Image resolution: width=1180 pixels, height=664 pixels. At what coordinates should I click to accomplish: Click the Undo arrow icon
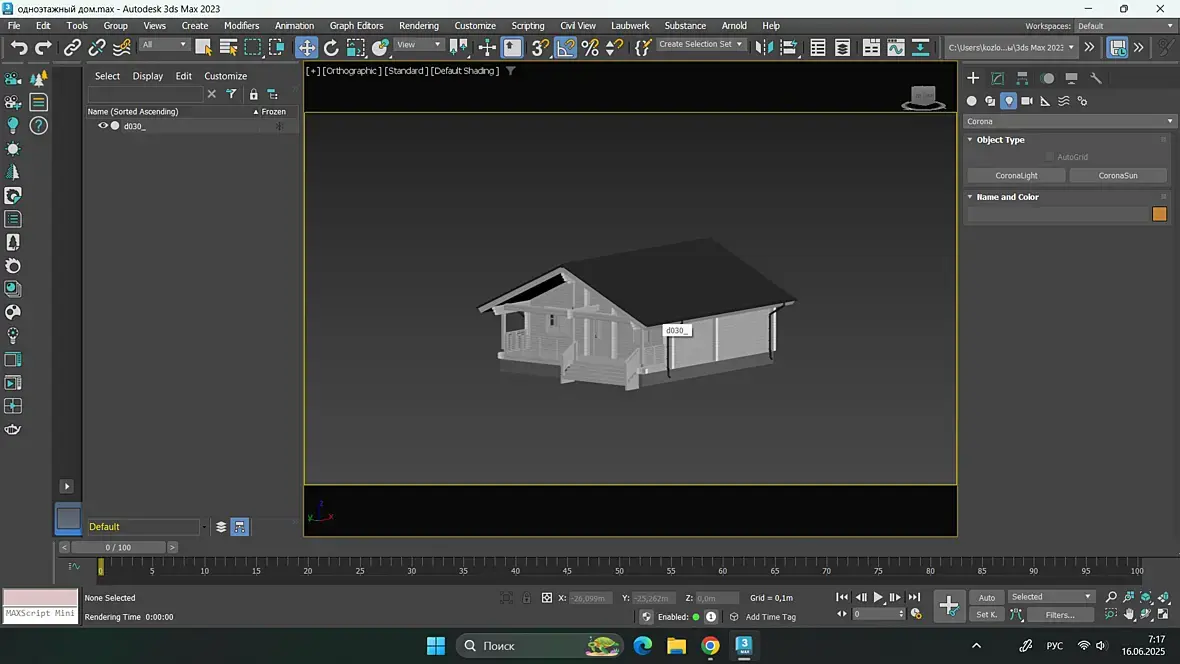tap(19, 47)
